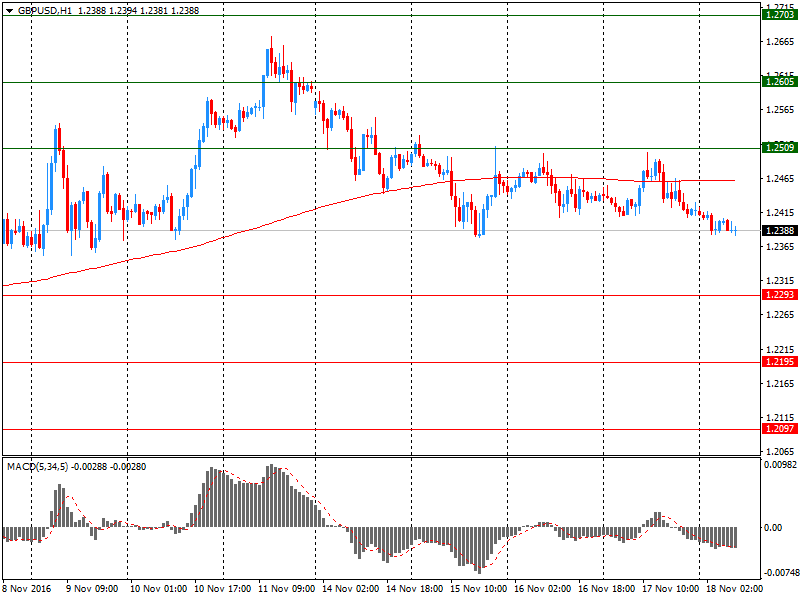Select the 1.2509 resistance level label
Viewport: 800px width, 600px height.
pos(780,148)
